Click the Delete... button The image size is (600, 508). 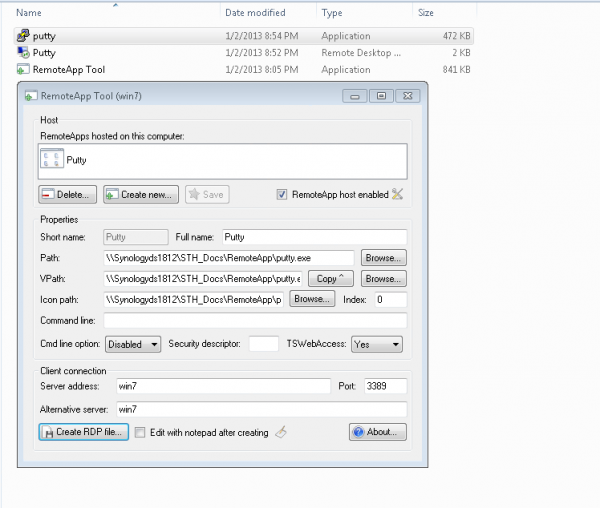(67, 194)
